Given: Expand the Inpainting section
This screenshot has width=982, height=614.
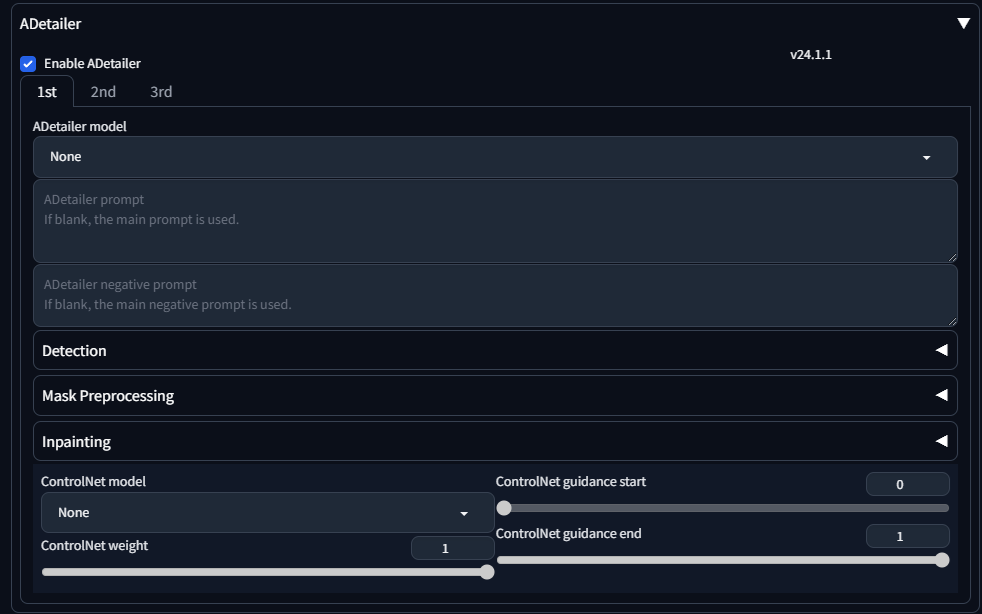Looking at the screenshot, I should point(495,441).
